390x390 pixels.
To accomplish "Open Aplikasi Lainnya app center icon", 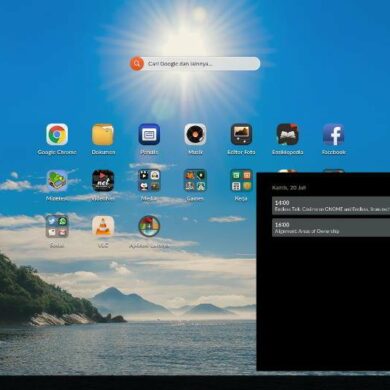I will 149,227.
